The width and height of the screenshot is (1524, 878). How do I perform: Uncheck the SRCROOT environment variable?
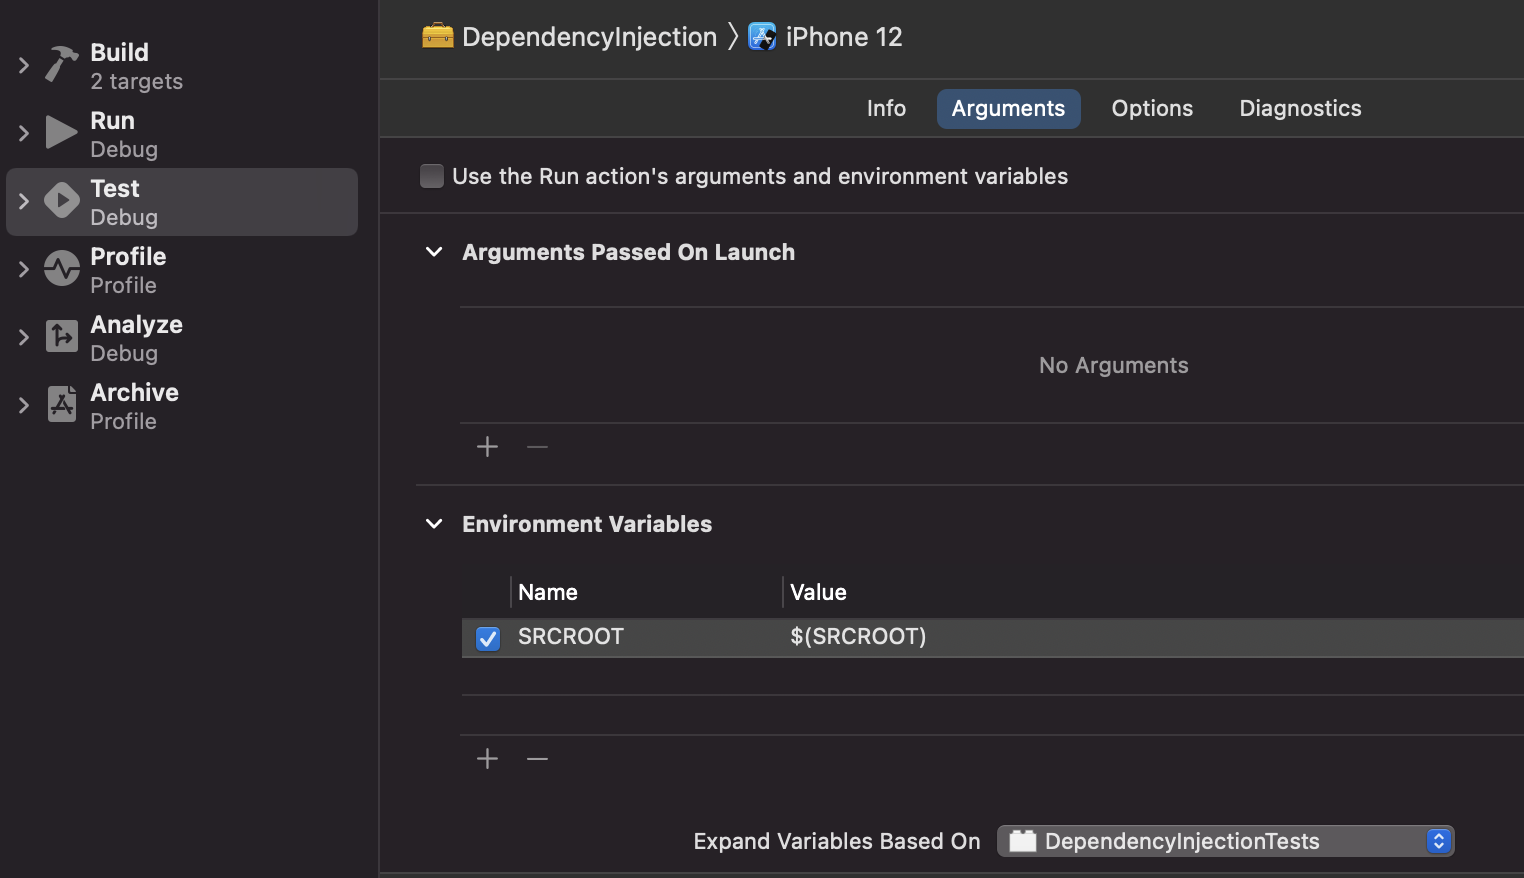487,638
